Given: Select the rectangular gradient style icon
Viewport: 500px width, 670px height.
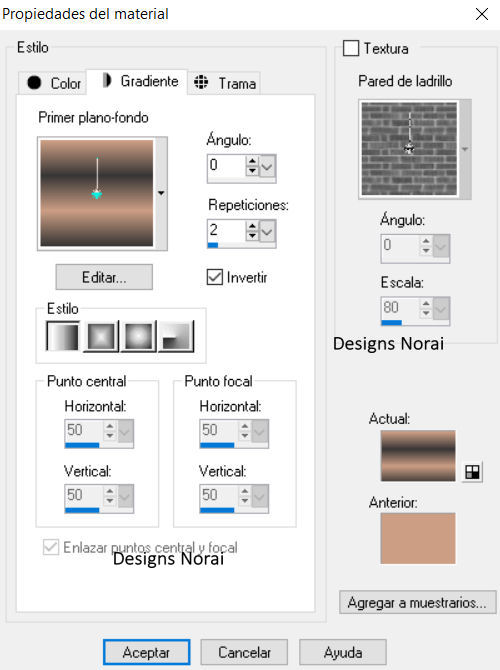Looking at the screenshot, I should [101, 336].
